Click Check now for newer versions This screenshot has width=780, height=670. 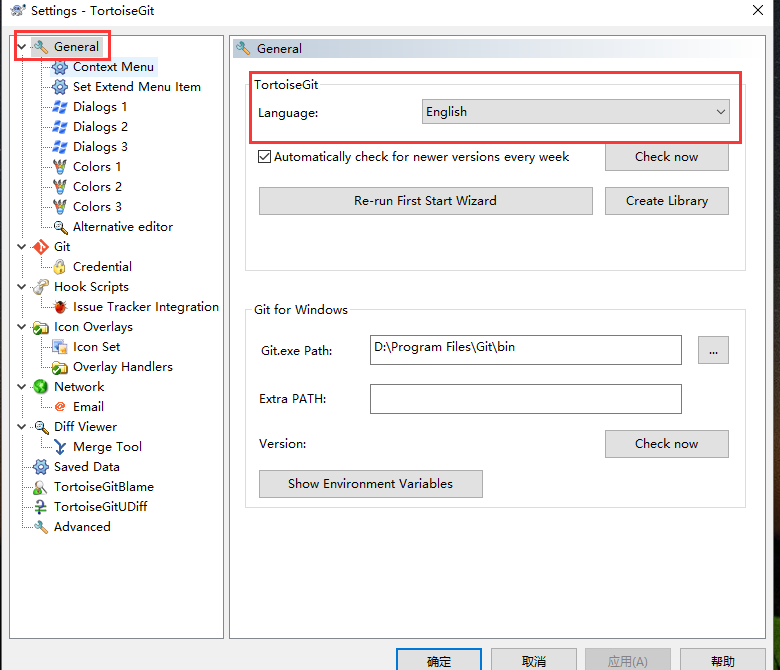coord(667,157)
